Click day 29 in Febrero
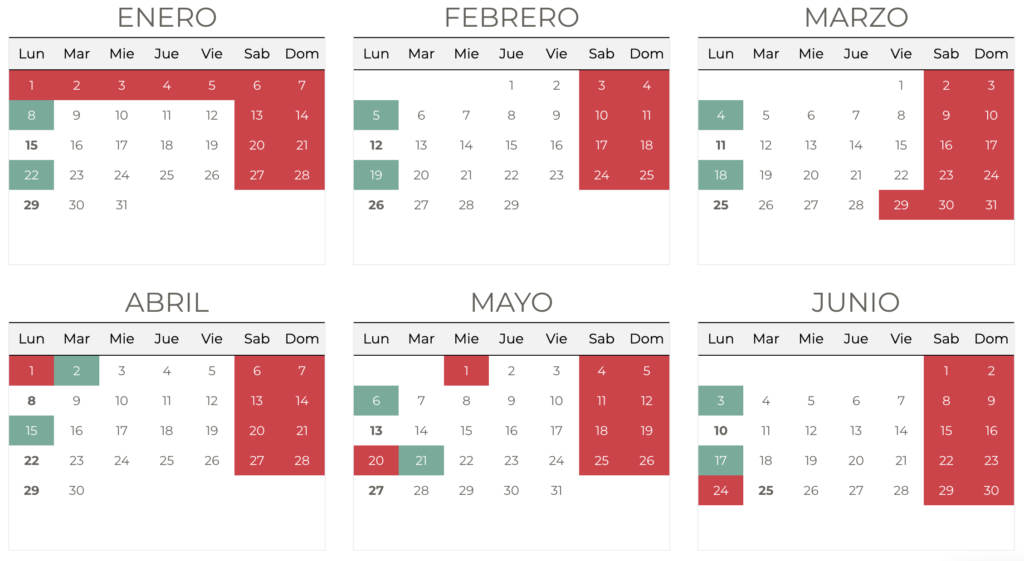1024x561 pixels. coord(511,205)
